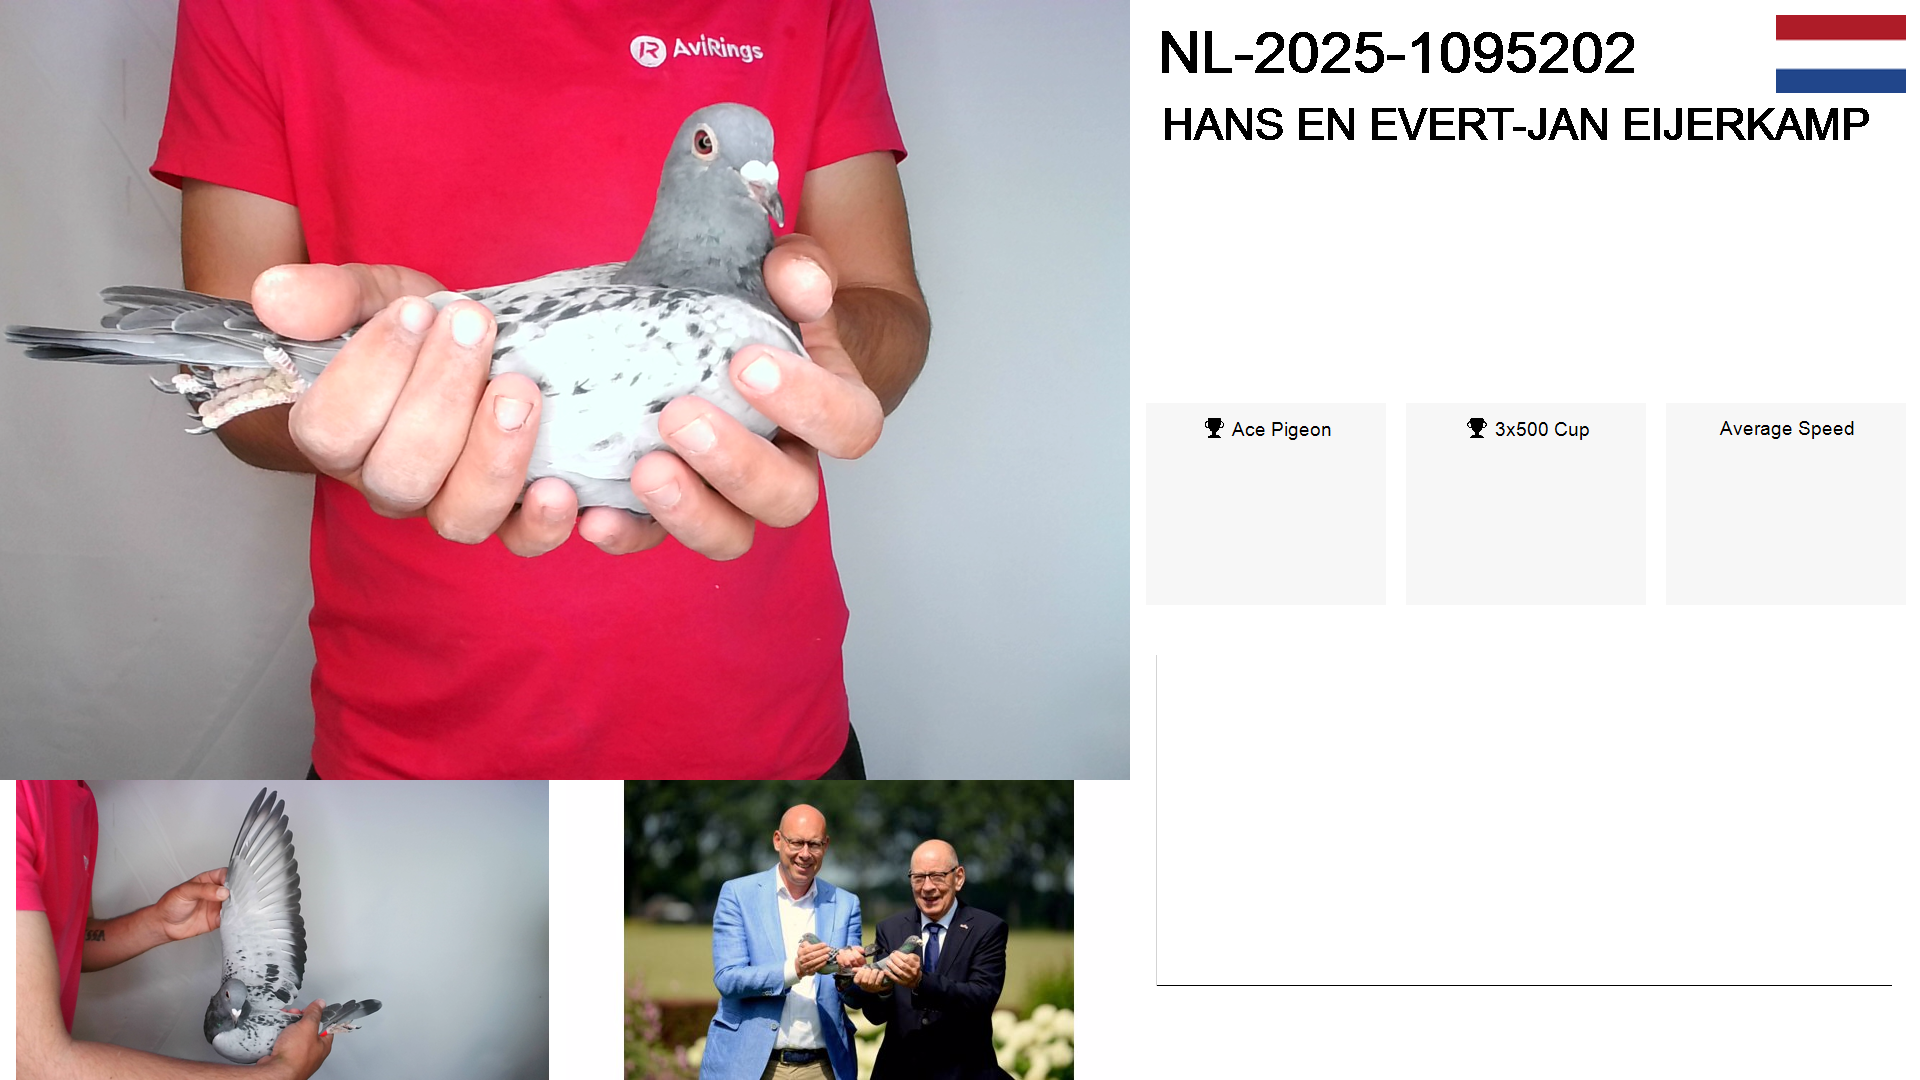1920x1080 pixels.
Task: Open the 3x500 Cup panel
Action: (1526, 504)
